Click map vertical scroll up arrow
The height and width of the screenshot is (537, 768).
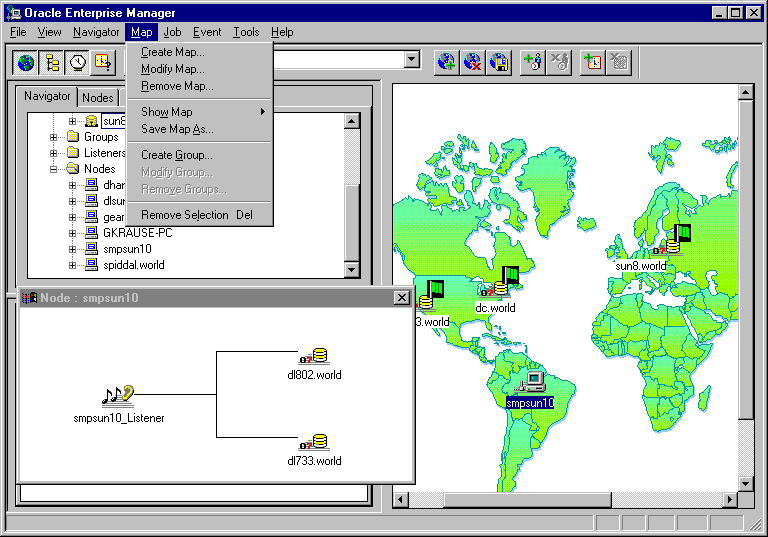pos(746,92)
